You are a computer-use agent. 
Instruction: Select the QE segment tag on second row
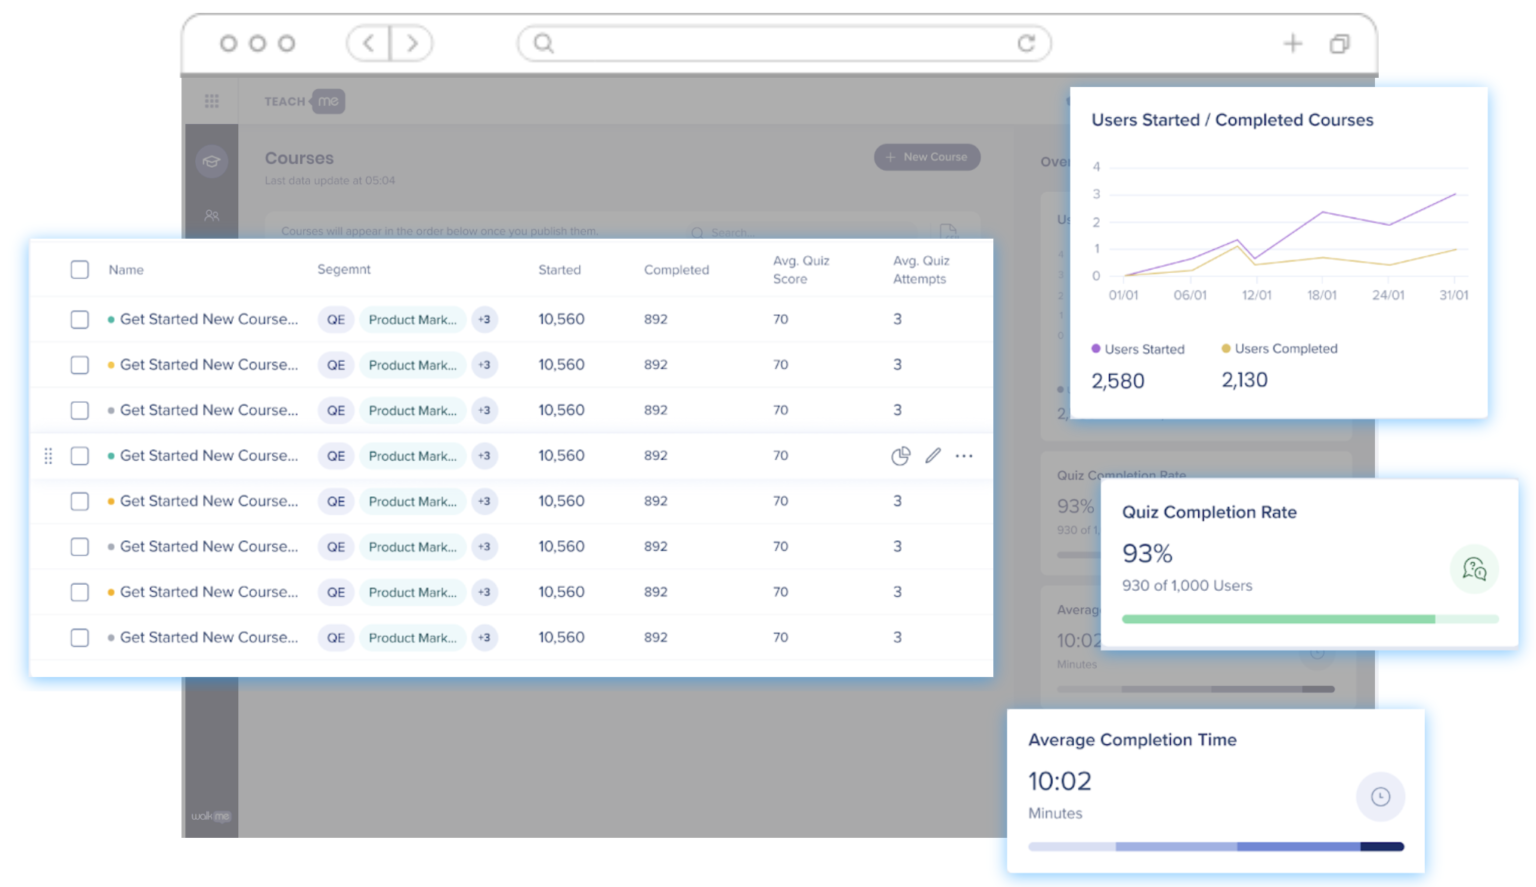tap(335, 365)
